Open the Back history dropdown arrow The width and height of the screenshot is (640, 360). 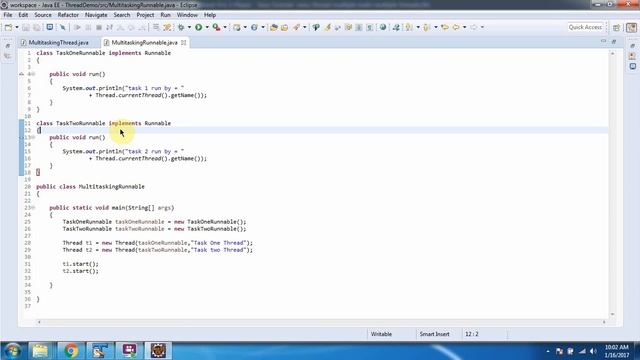click(464, 27)
